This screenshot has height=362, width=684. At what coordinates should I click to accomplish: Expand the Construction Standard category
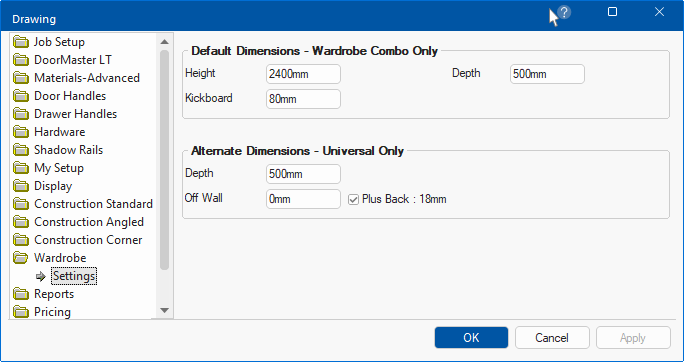[93, 204]
